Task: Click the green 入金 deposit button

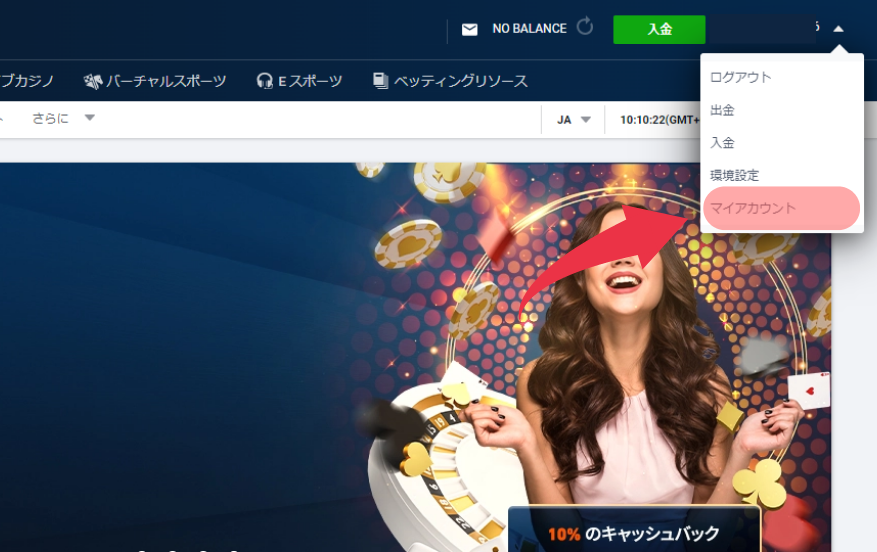Action: point(659,29)
